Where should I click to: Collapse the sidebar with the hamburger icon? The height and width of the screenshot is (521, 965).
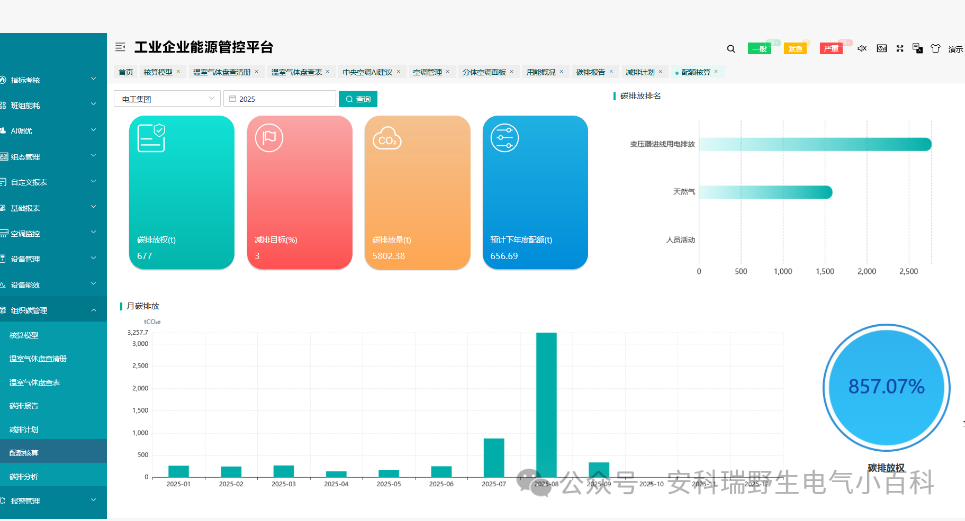[x=120, y=47]
